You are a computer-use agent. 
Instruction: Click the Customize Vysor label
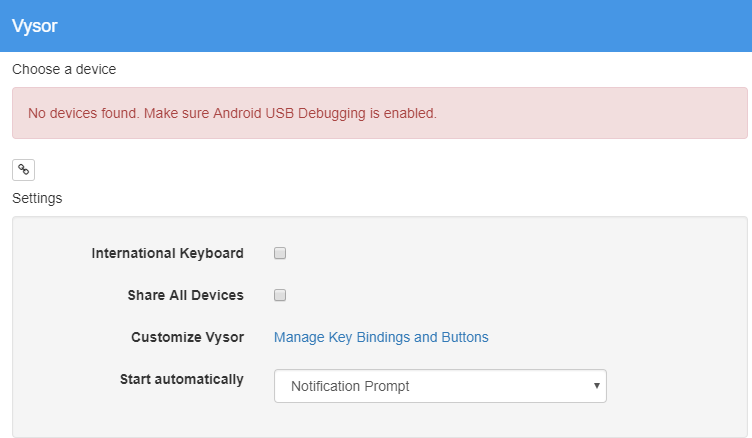tap(188, 337)
